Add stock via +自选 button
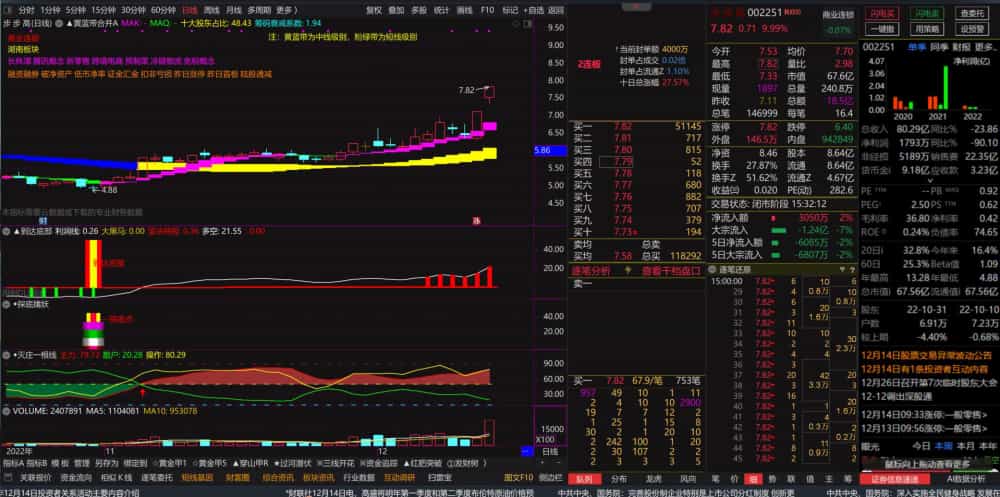The image size is (1000, 497). pos(534,10)
